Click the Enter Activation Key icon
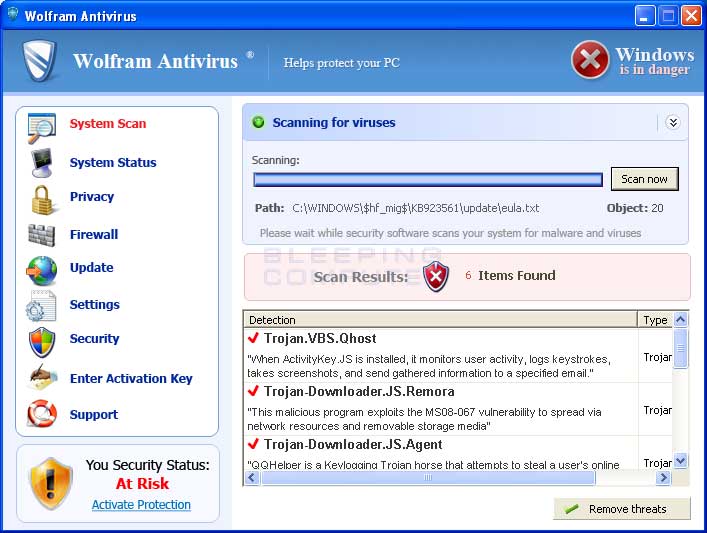The image size is (707, 533). [41, 379]
